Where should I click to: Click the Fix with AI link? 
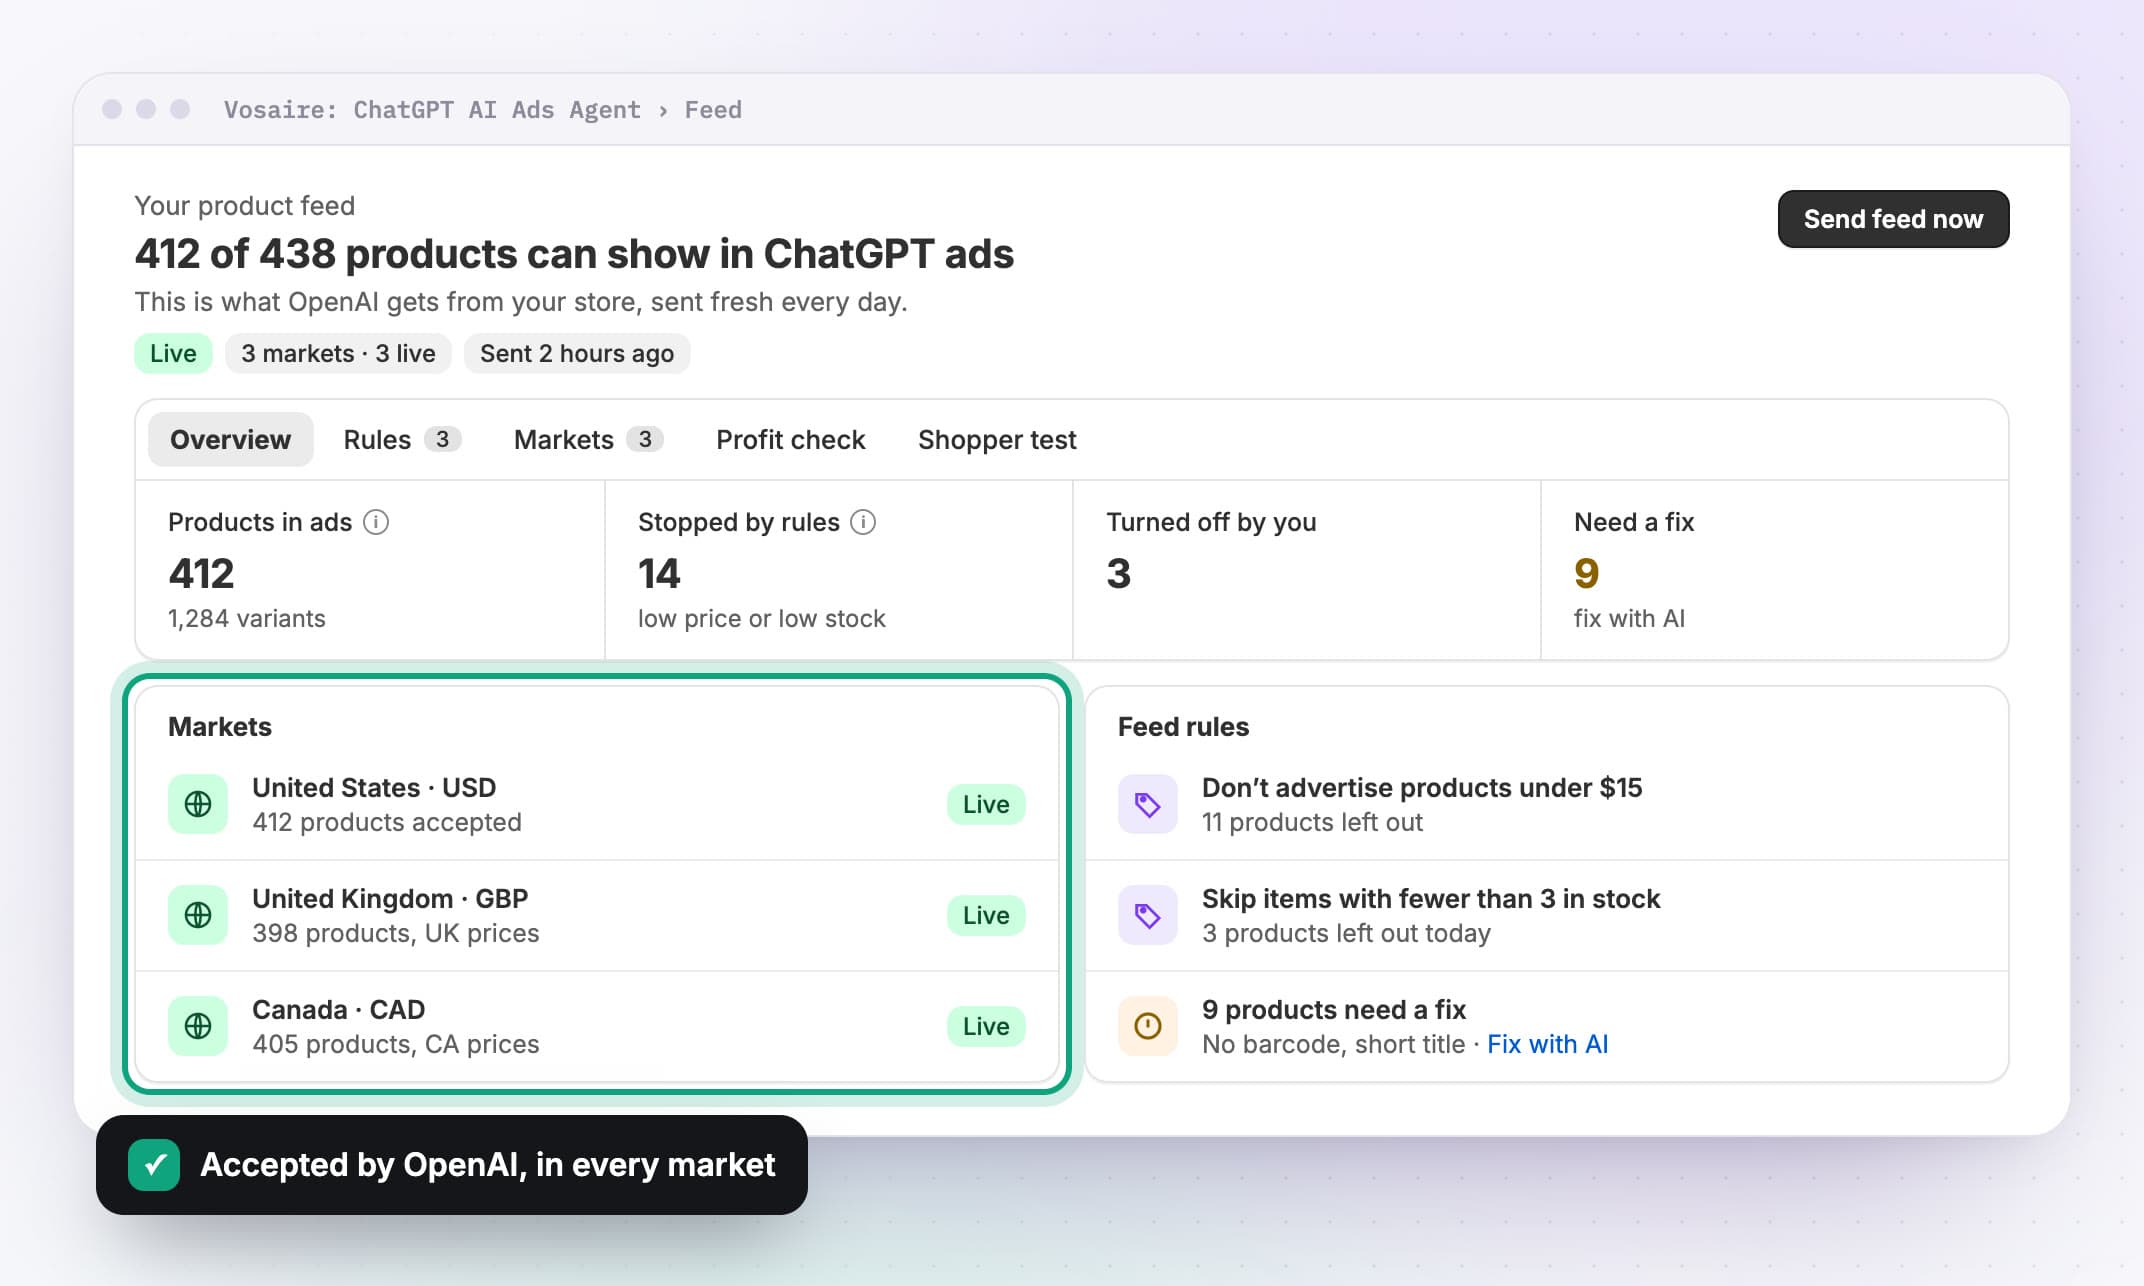pyautogui.click(x=1547, y=1044)
